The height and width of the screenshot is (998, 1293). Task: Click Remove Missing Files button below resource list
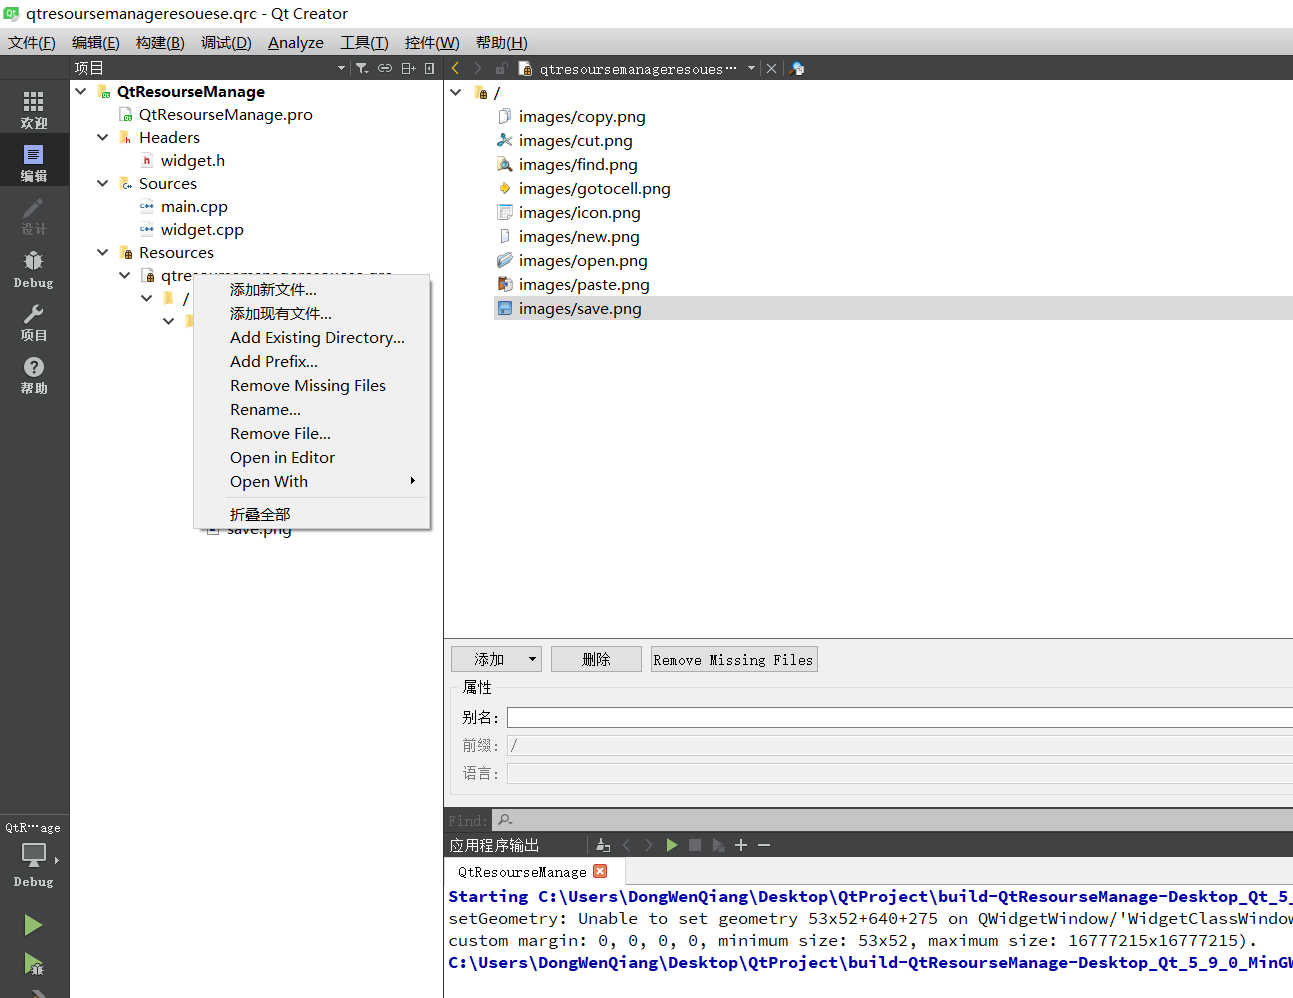tap(734, 659)
